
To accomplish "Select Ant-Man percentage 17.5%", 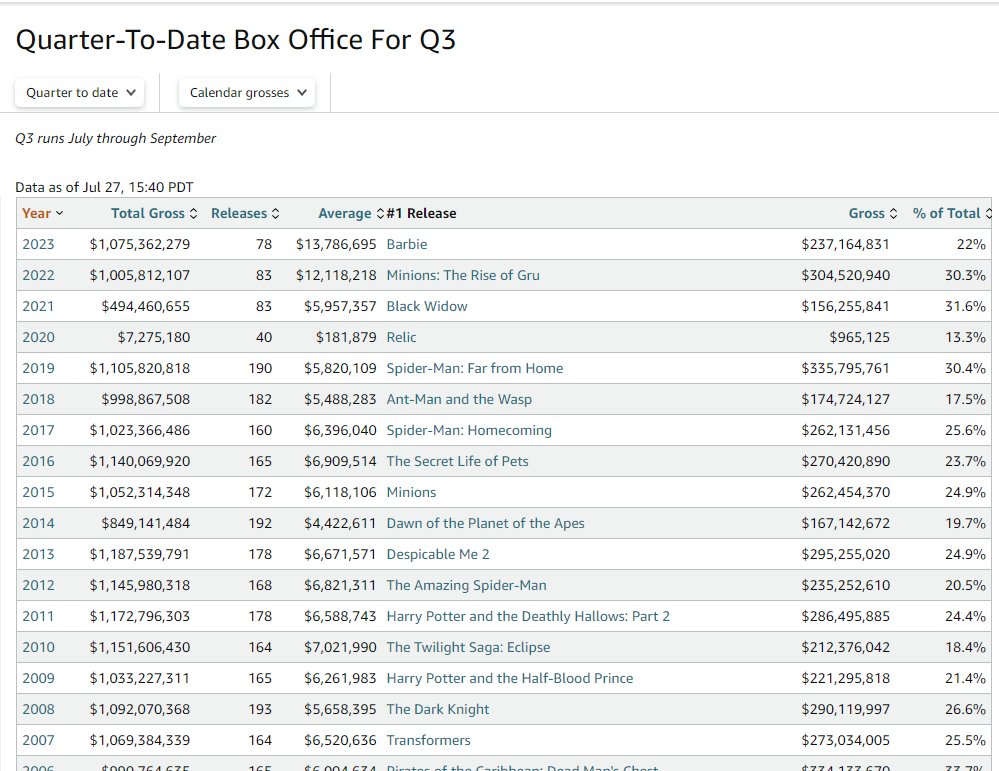I will 965,400.
